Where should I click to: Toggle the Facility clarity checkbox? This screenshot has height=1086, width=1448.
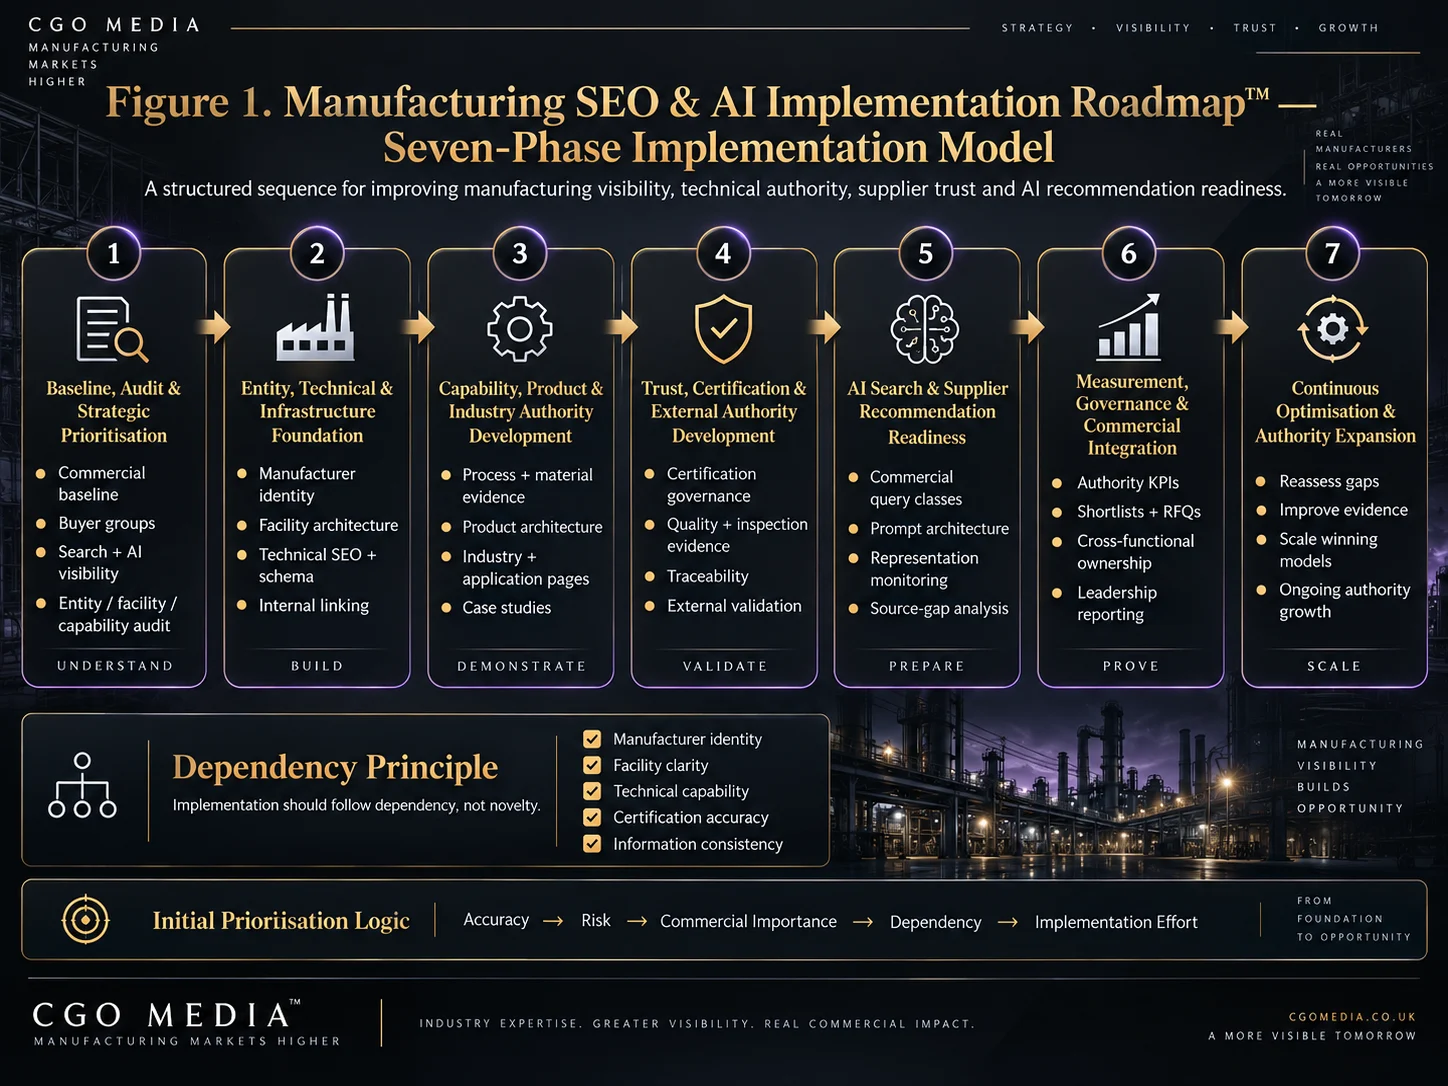[592, 765]
